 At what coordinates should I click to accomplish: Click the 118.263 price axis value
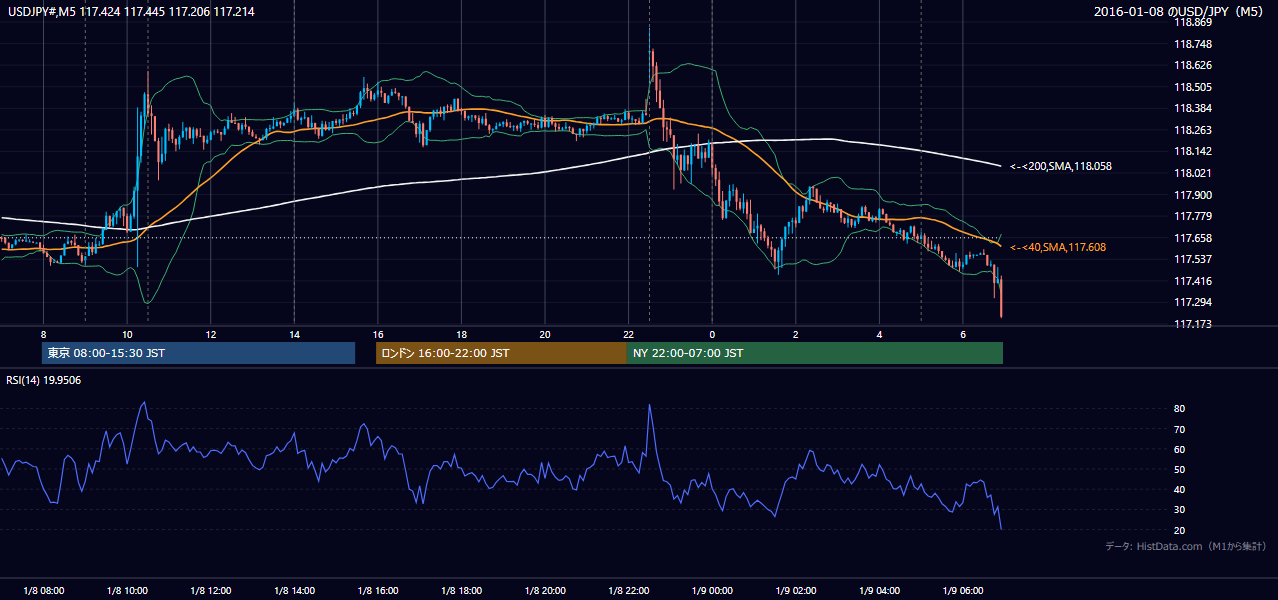pos(1193,130)
